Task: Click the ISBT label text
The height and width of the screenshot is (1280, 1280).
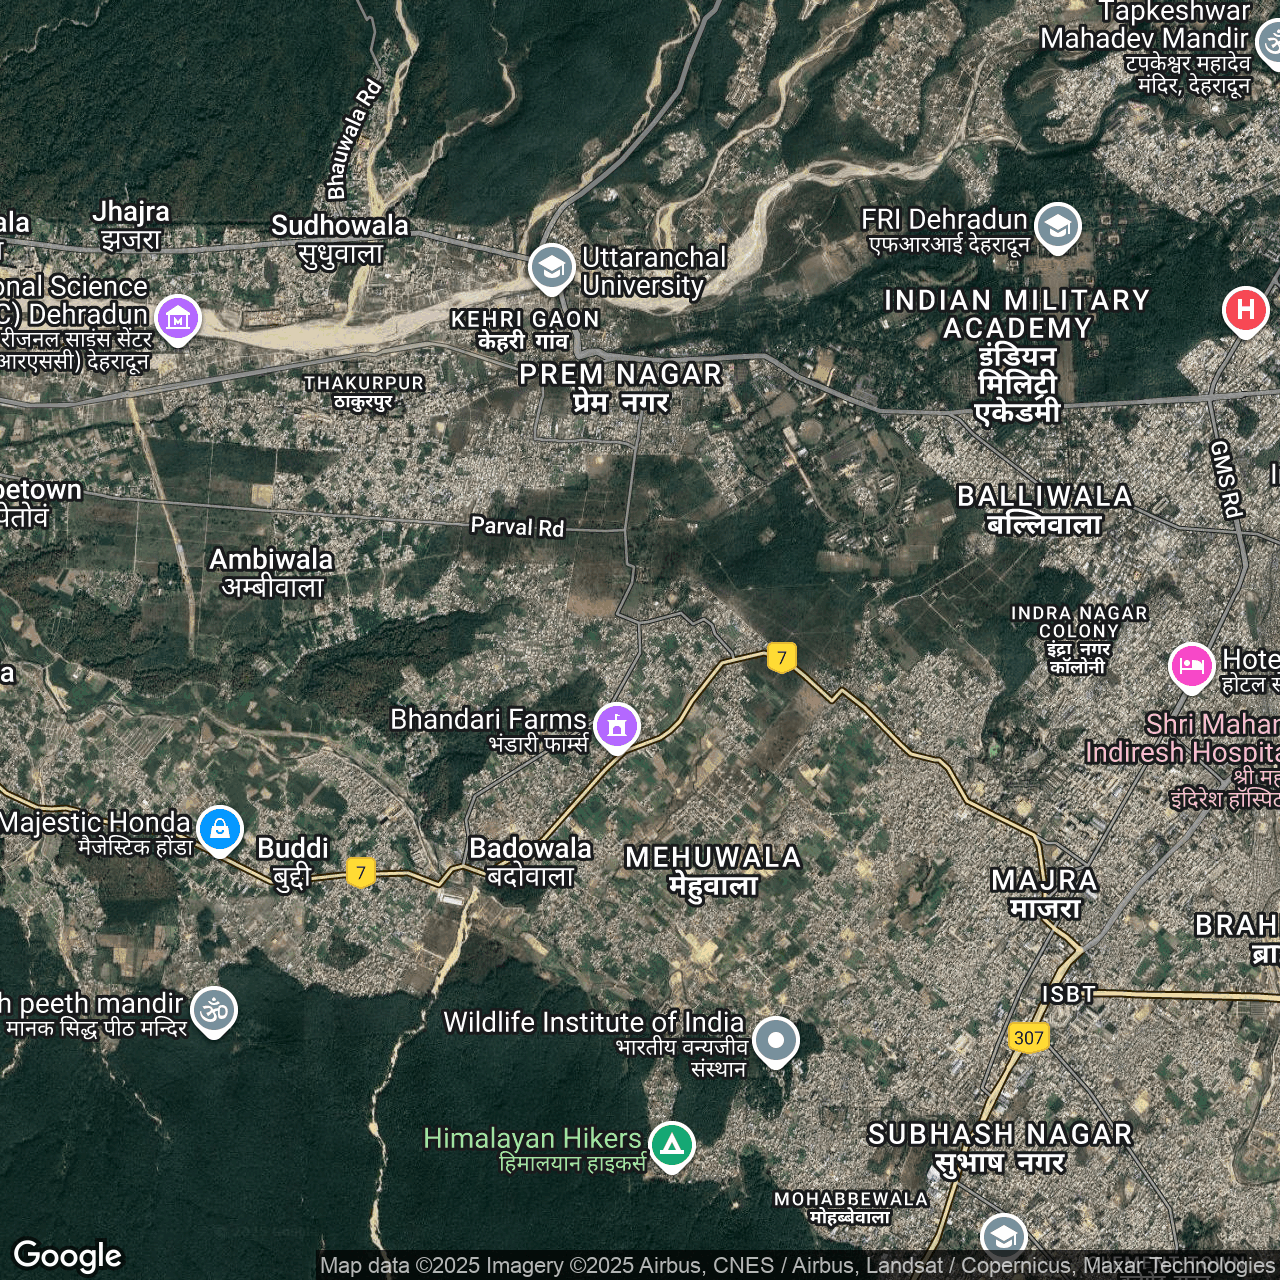Action: 1068,994
